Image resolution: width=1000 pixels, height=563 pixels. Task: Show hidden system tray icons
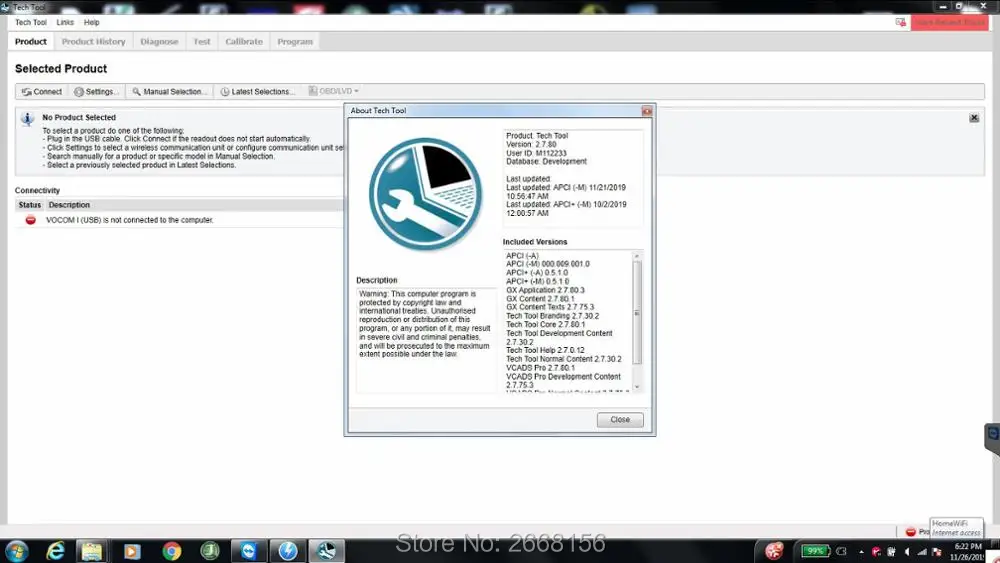(861, 552)
